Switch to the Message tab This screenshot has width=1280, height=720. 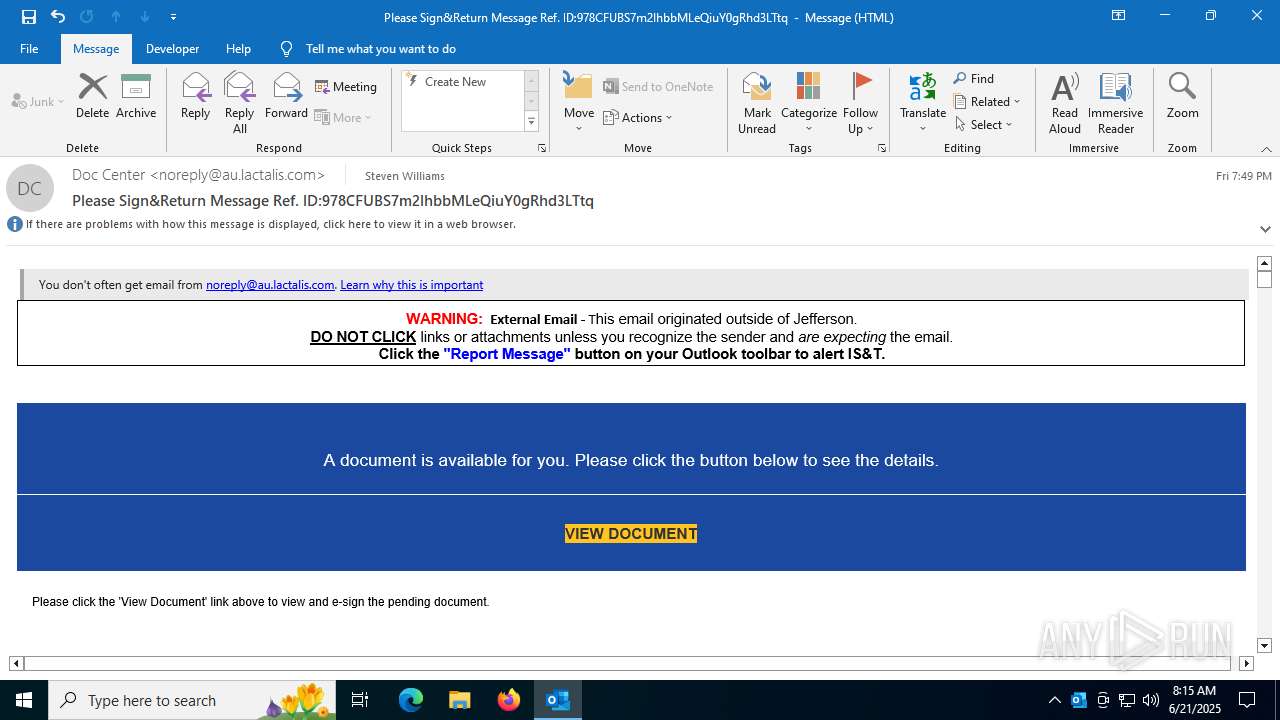96,49
